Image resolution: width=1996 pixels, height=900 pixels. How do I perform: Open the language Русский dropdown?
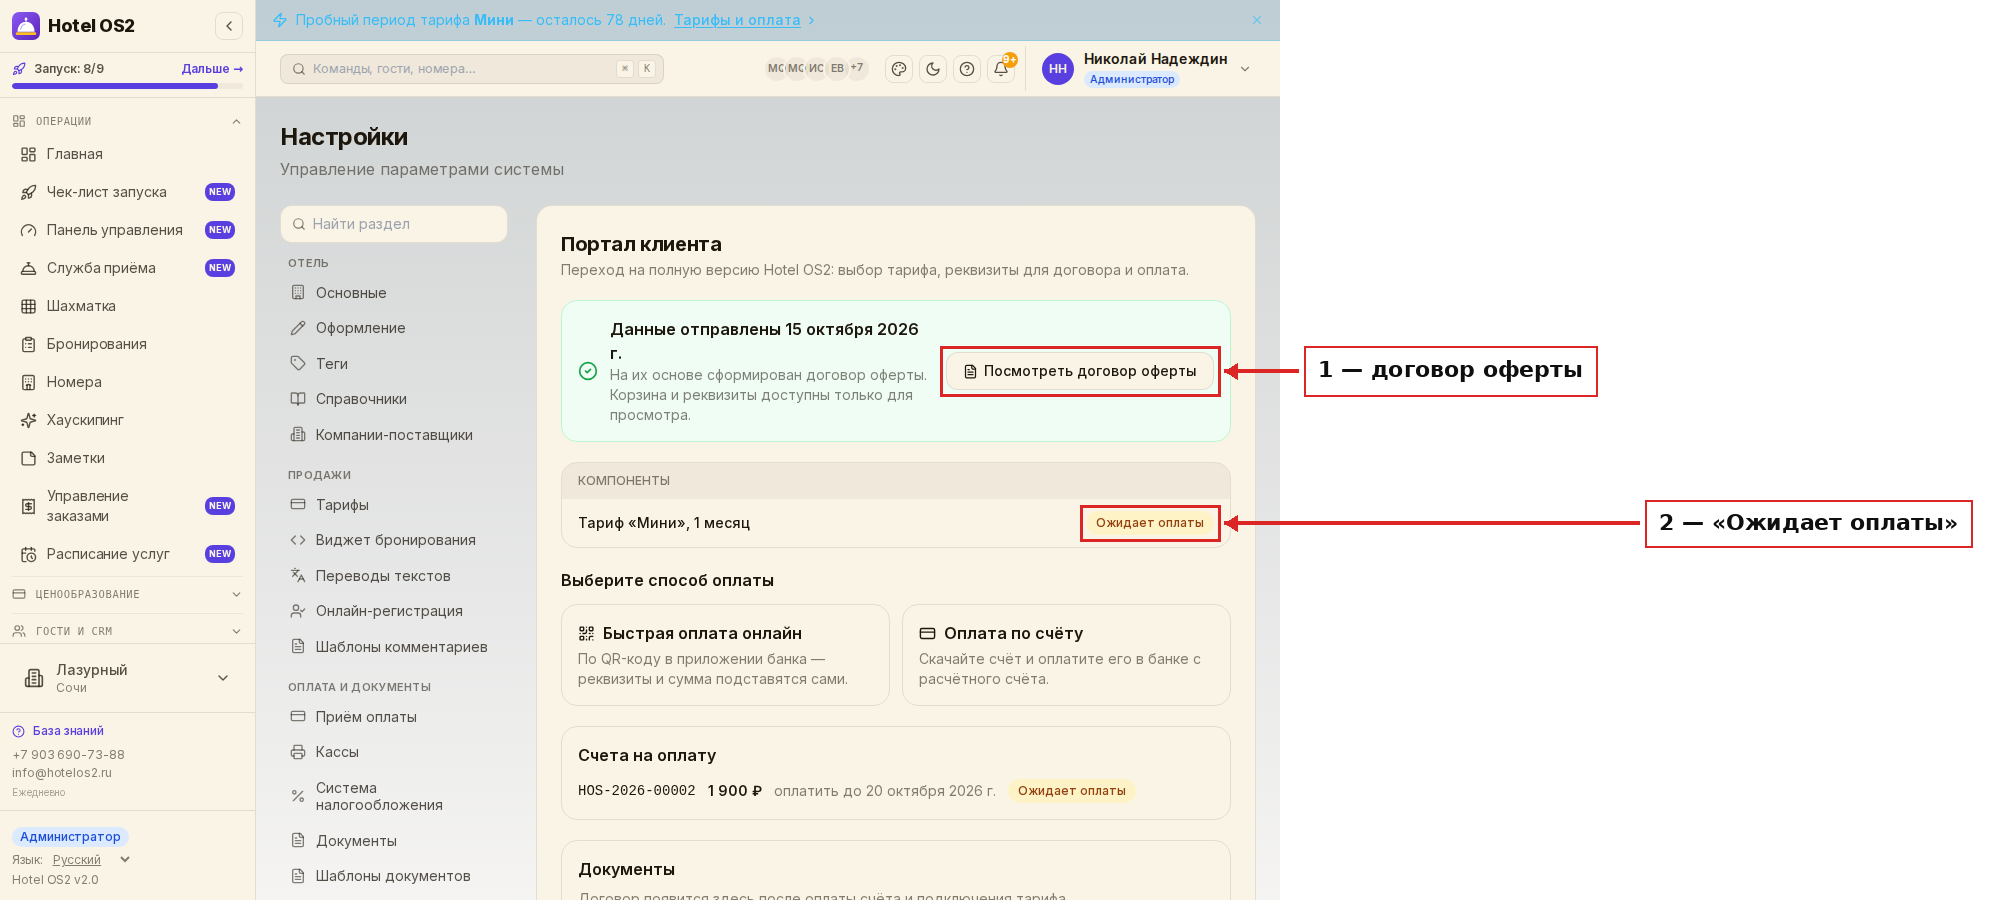[91, 860]
